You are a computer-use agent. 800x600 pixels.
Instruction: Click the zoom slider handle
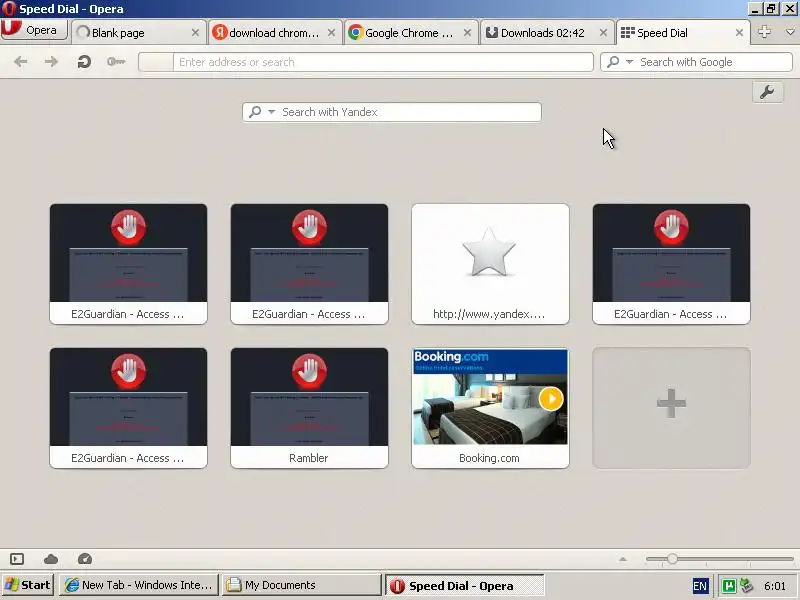point(672,559)
